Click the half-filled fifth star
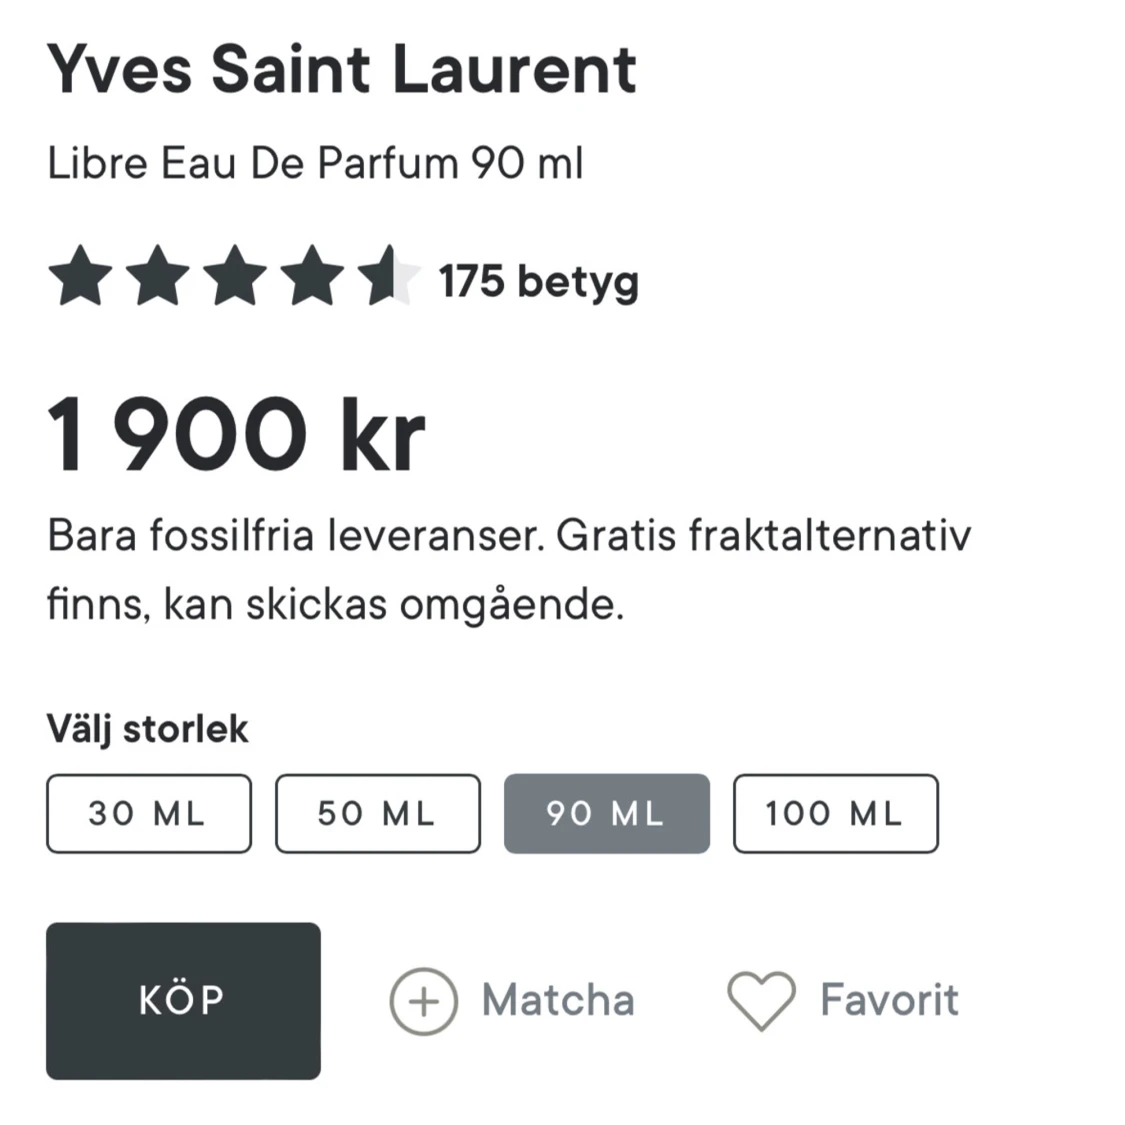Image resolution: width=1125 pixels, height=1125 pixels. pos(388,277)
